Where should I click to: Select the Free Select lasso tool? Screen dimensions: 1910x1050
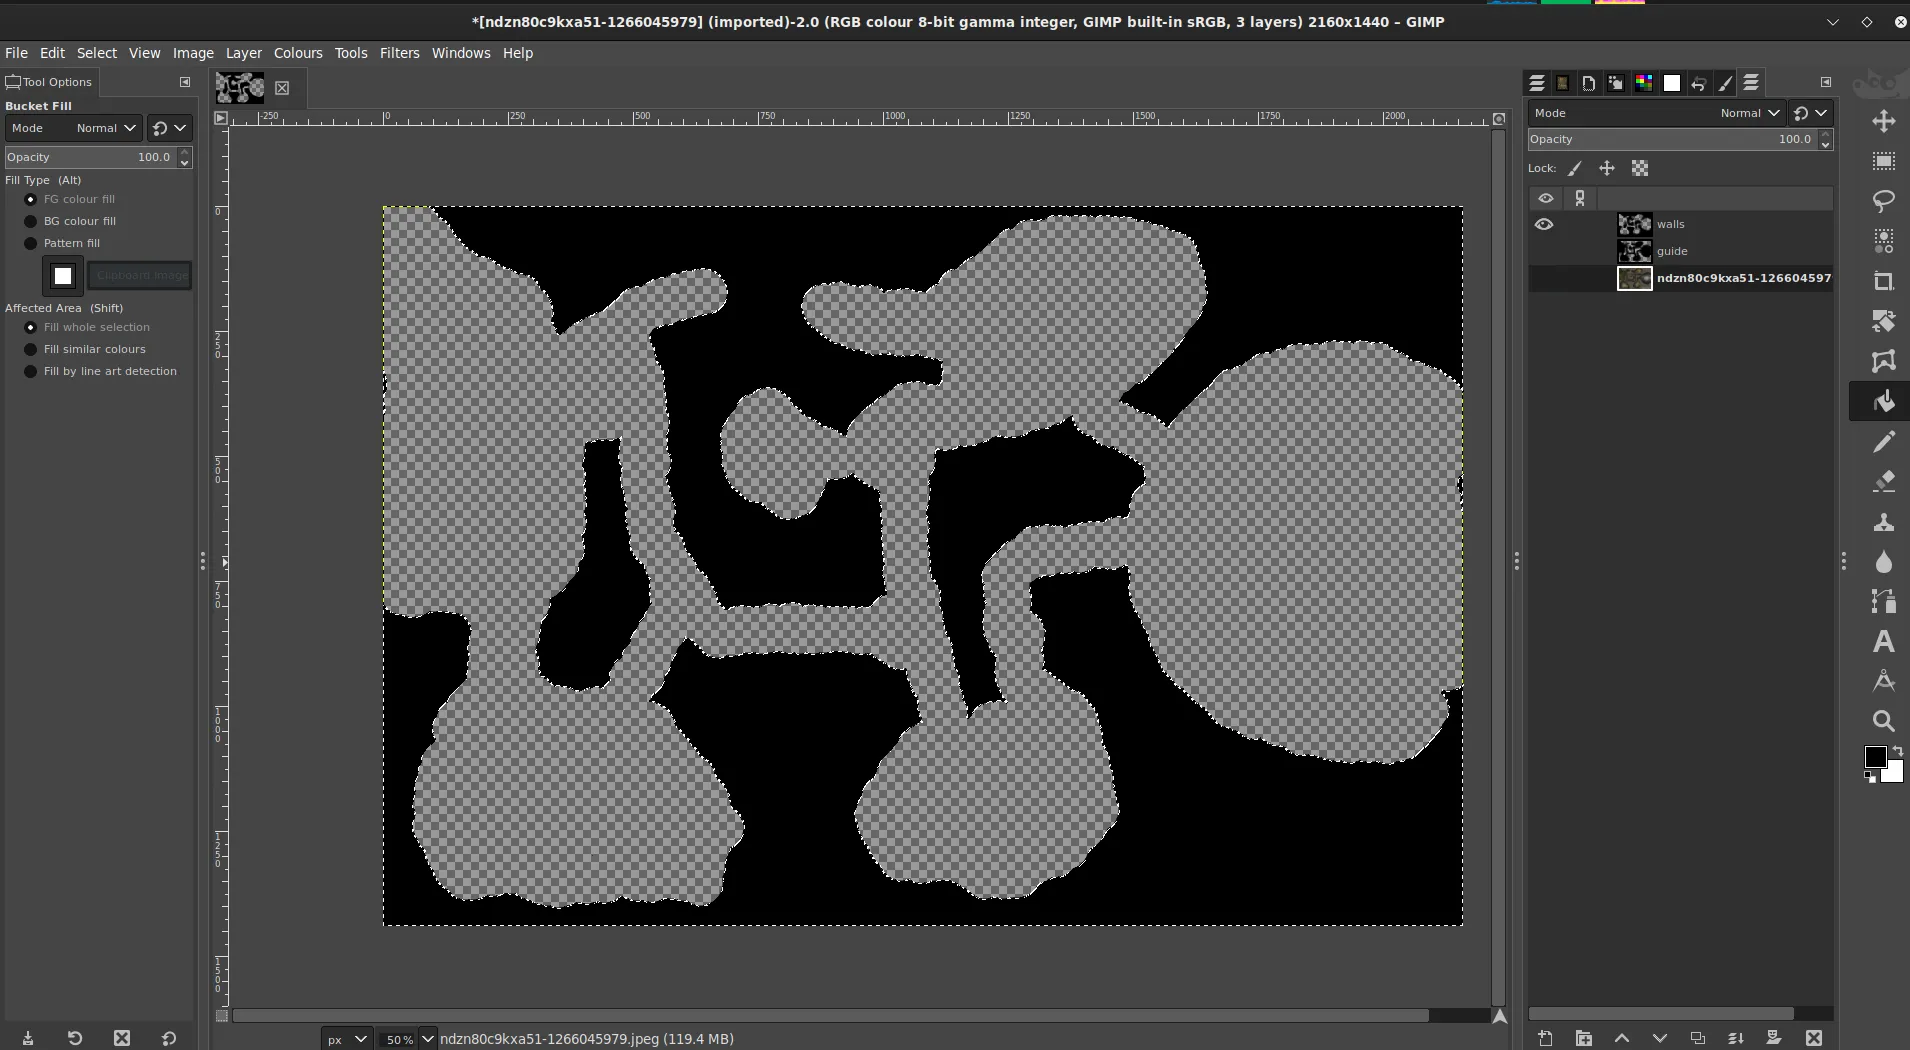pos(1884,201)
